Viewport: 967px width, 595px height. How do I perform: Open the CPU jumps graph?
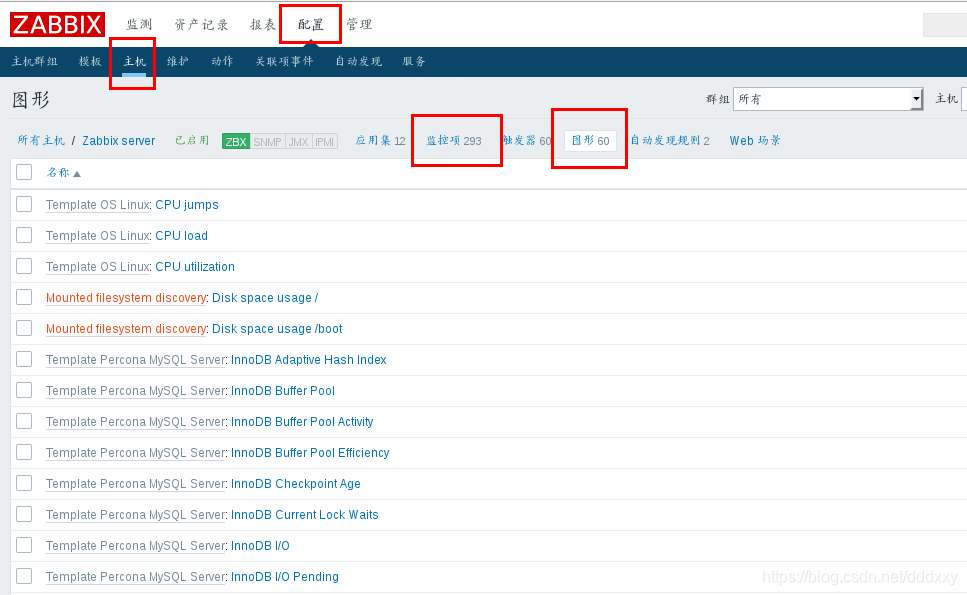(187, 205)
